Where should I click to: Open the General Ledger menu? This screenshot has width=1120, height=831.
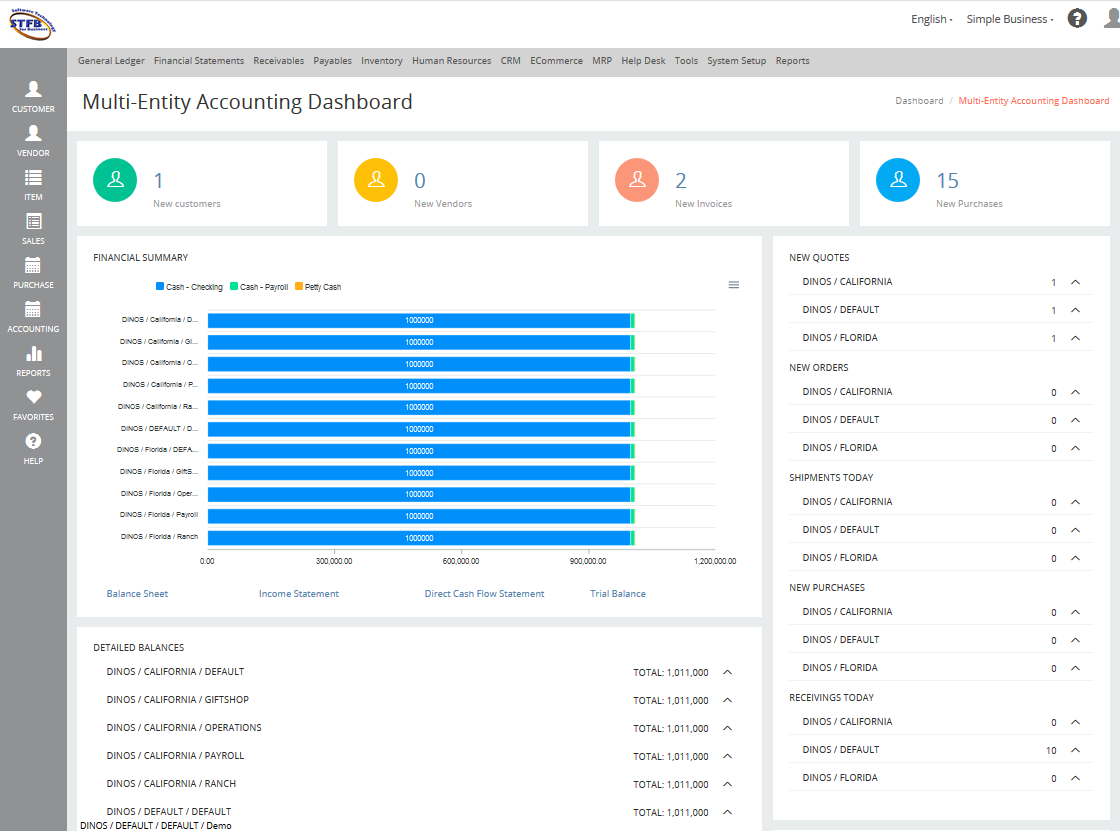tap(111, 61)
